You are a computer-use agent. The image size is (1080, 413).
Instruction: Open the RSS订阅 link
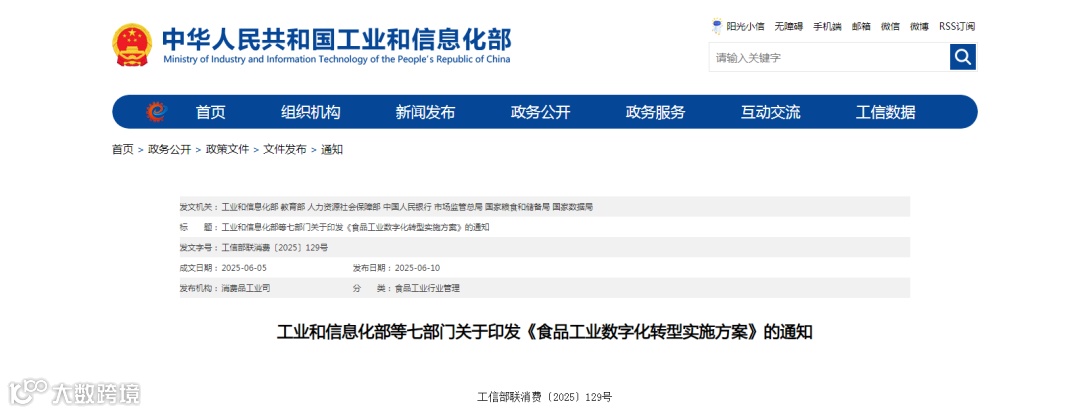coord(957,27)
